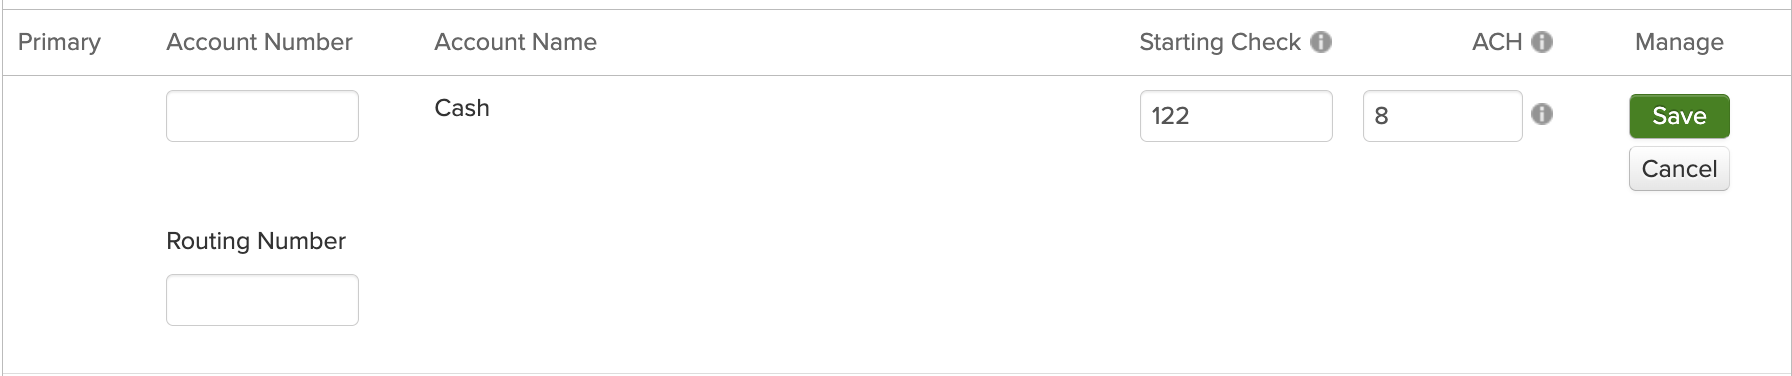Screen dimensions: 1792x376
Task: Click the Starting Check header info icon
Action: click(x=1321, y=42)
